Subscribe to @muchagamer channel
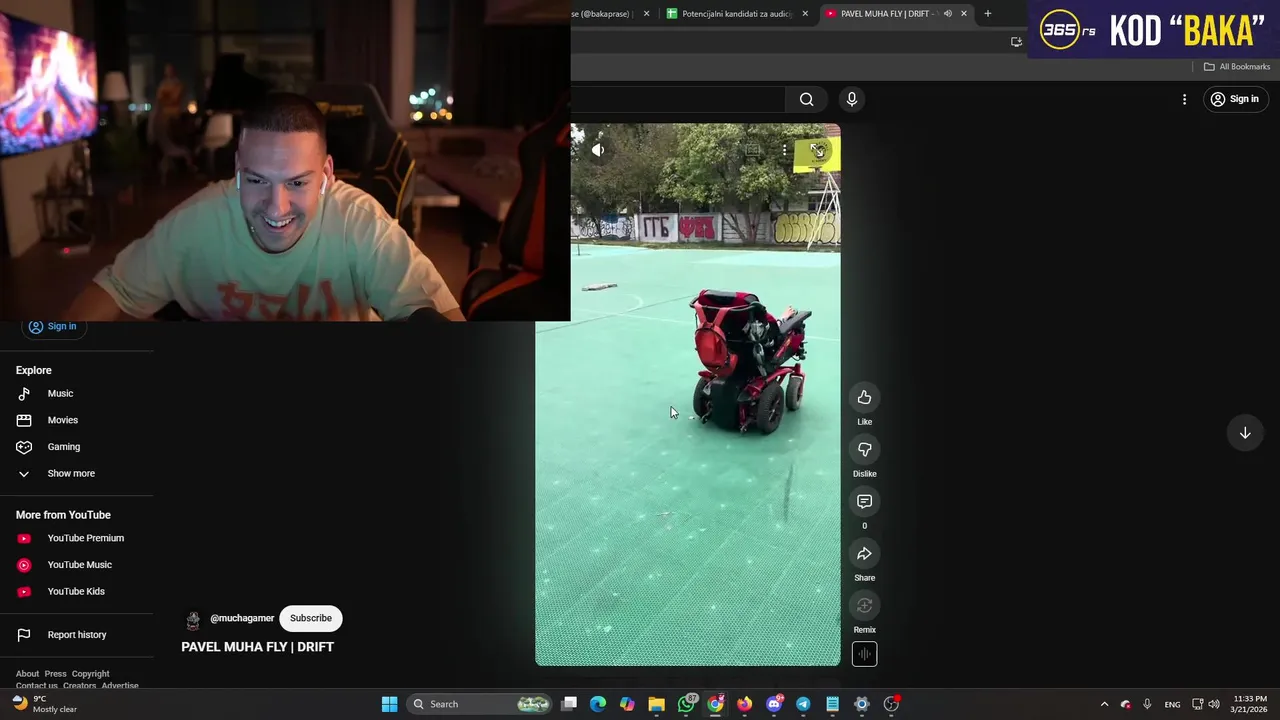Screen dimensions: 1280x720 pos(311,618)
